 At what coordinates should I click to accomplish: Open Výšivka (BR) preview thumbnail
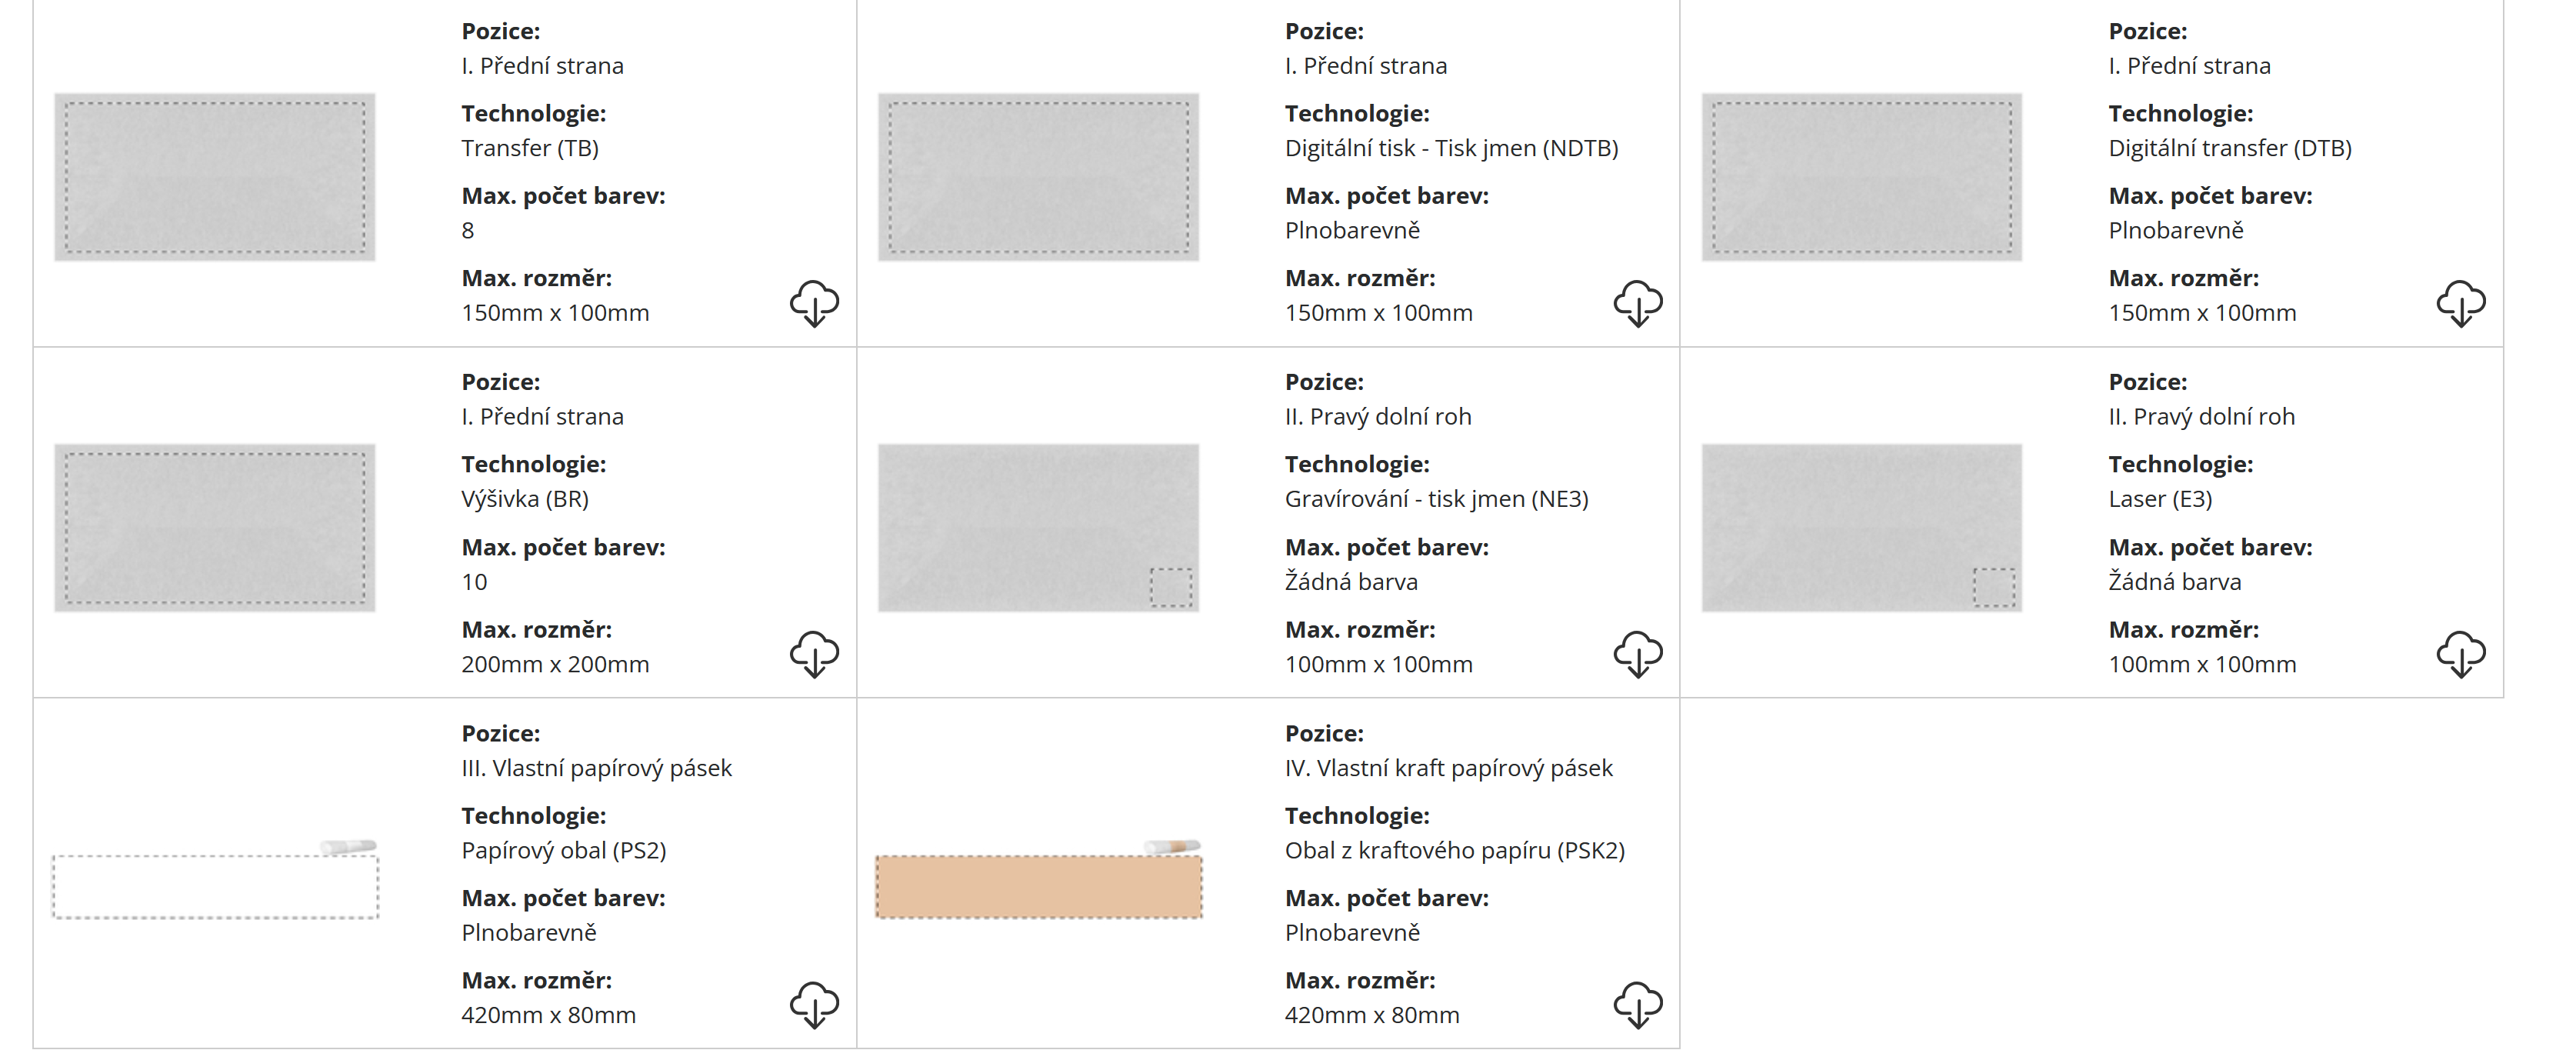pos(215,528)
